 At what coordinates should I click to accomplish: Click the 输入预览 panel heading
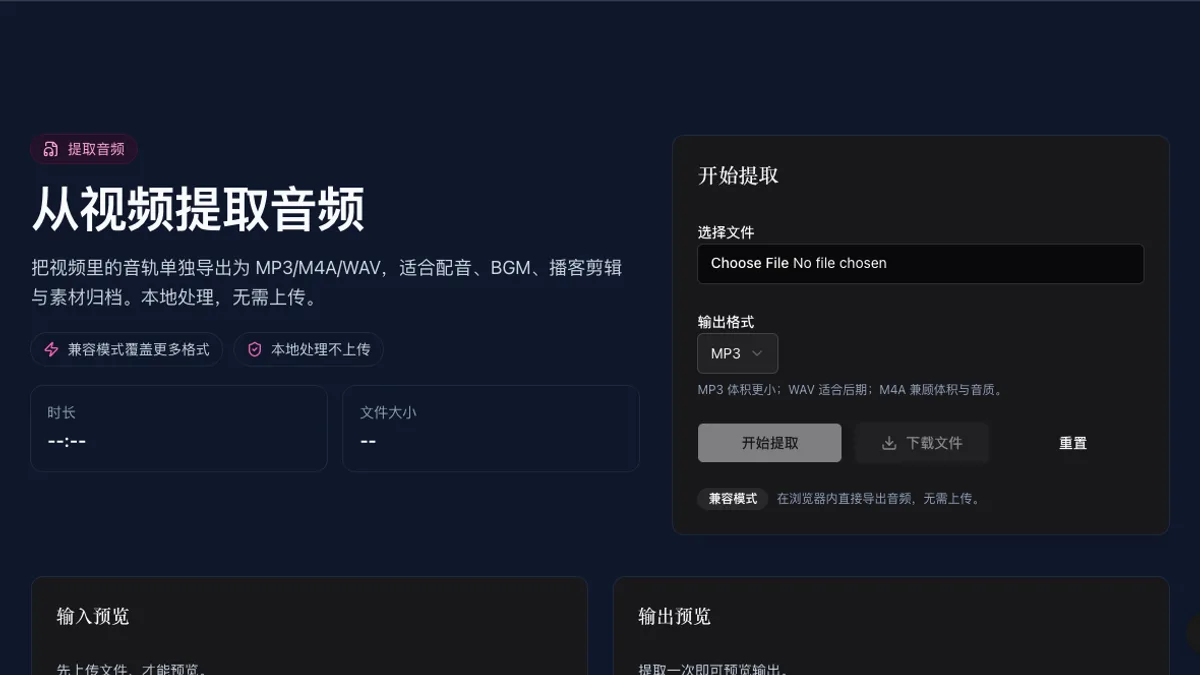coord(93,617)
